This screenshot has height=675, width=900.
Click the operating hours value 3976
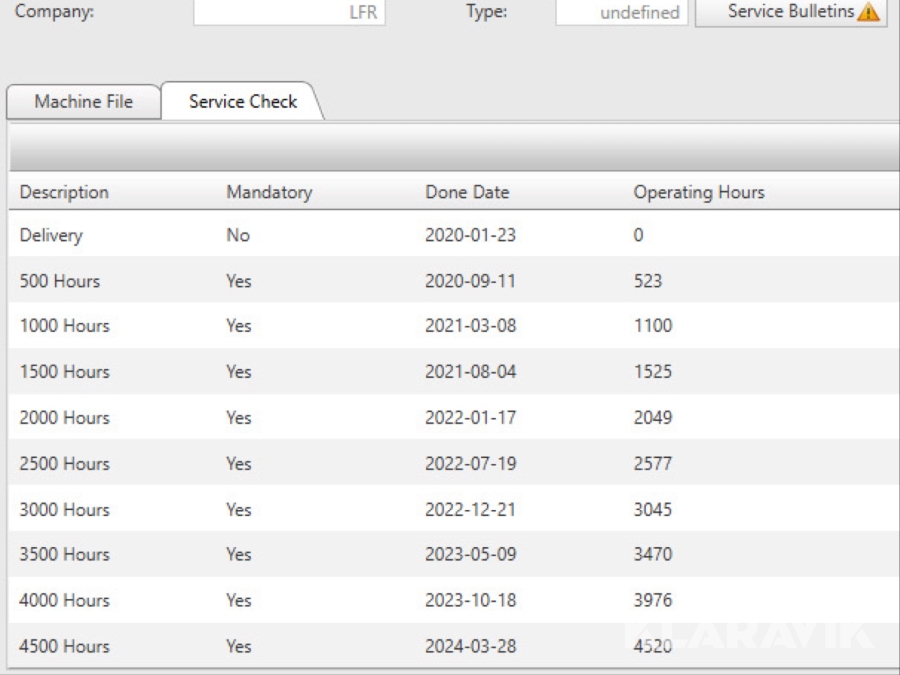click(653, 600)
